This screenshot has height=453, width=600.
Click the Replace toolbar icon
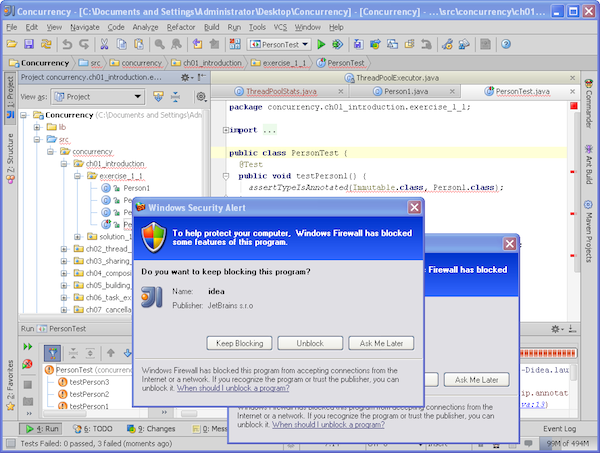176,44
